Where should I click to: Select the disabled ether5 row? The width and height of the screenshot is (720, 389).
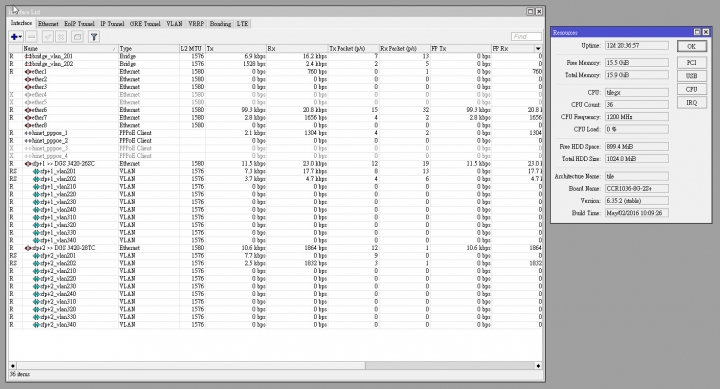276,102
